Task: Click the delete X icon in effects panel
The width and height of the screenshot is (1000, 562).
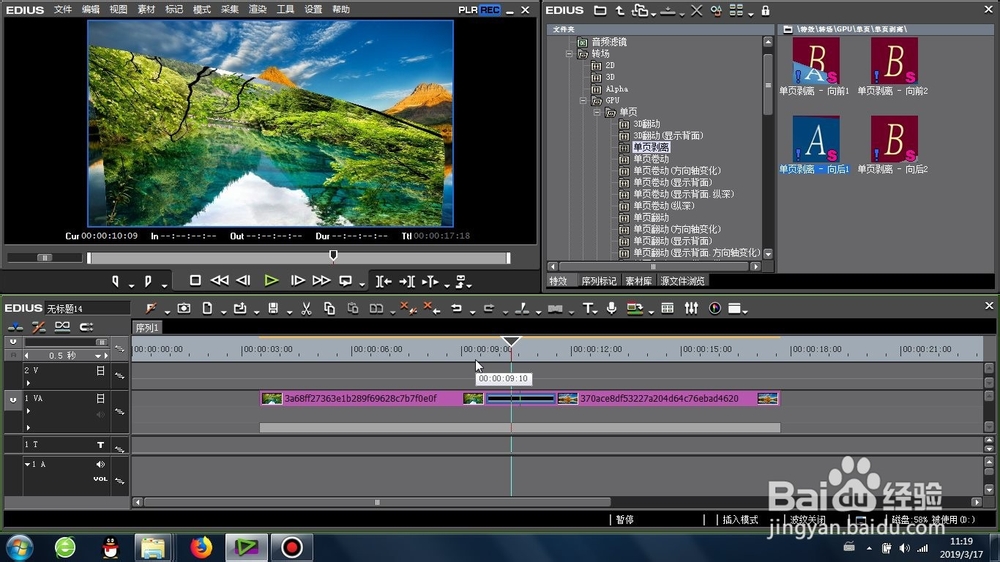Action: pos(696,10)
